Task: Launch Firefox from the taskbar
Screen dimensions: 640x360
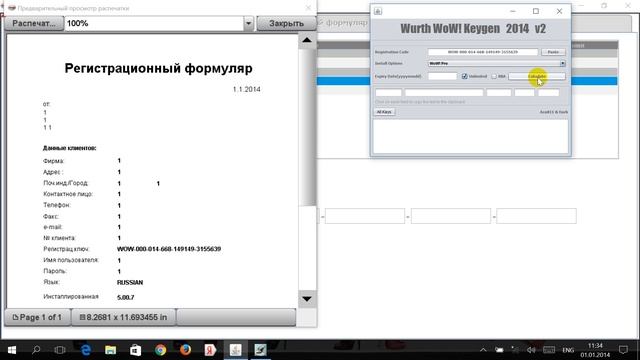Action: (x=185, y=350)
